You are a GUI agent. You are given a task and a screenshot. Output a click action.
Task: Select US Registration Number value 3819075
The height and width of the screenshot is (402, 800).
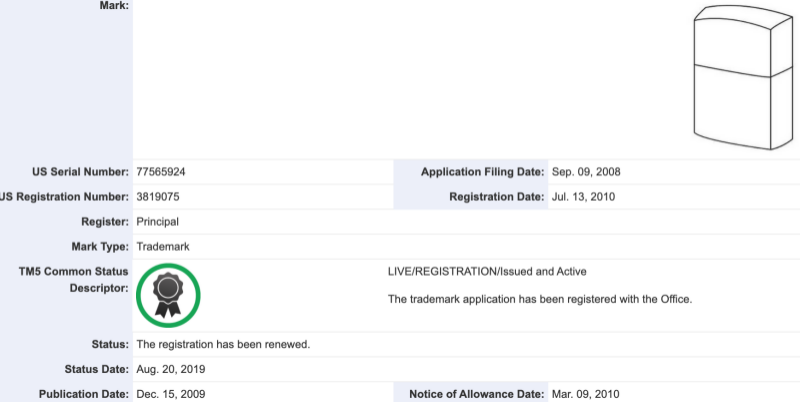point(158,197)
